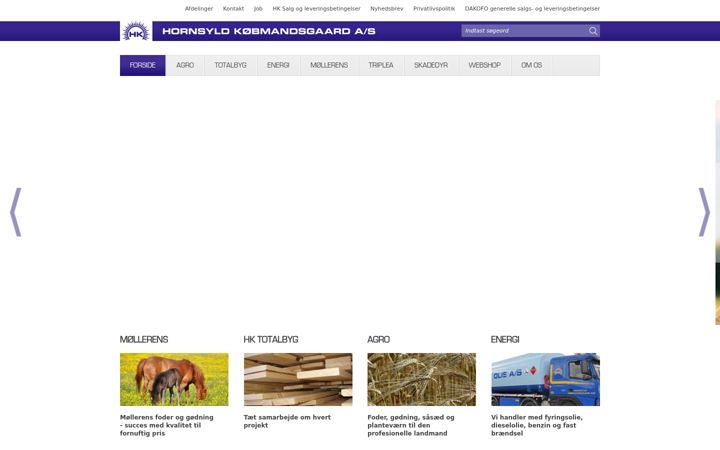The height and width of the screenshot is (450, 720).
Task: Click 'Tæt samarbejde om hvert projekt' text
Action: [x=287, y=421]
